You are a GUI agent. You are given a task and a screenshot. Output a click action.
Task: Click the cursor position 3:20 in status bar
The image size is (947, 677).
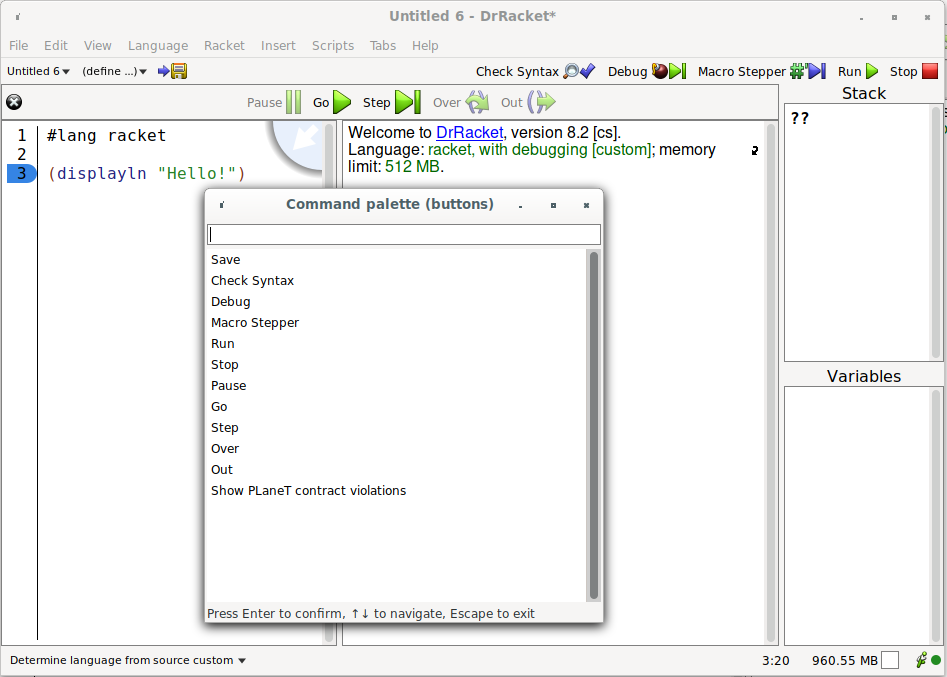point(775,661)
